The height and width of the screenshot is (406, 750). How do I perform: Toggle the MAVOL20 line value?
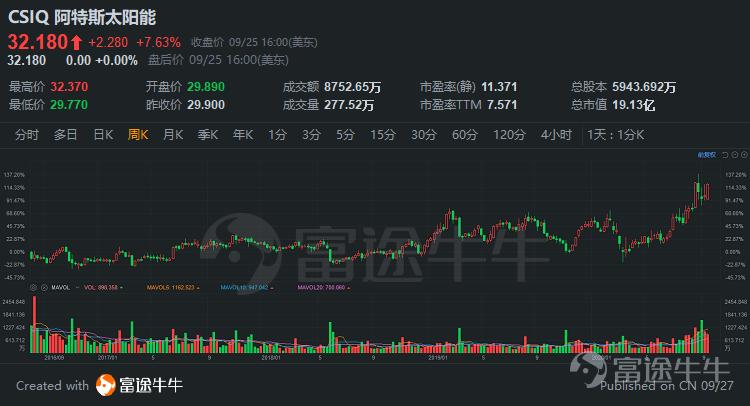point(322,288)
